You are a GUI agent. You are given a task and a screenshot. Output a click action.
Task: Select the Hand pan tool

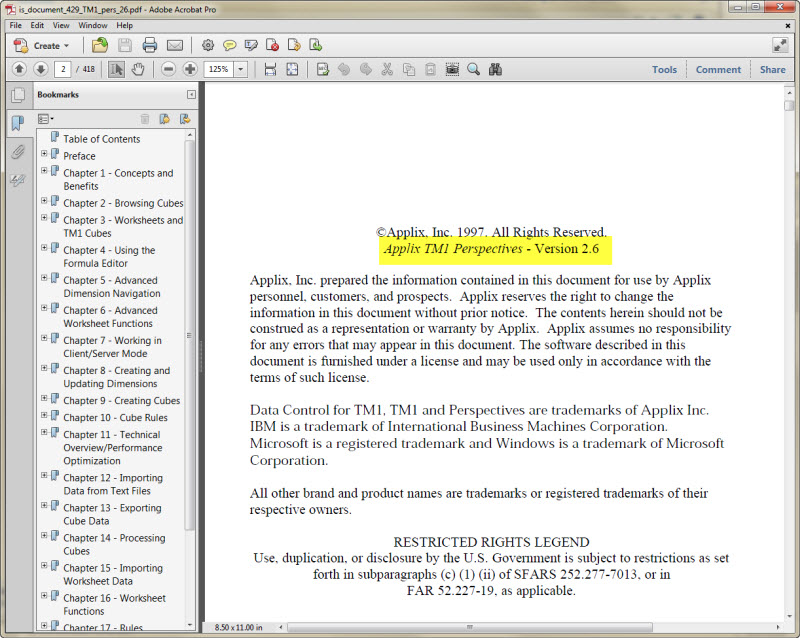139,69
